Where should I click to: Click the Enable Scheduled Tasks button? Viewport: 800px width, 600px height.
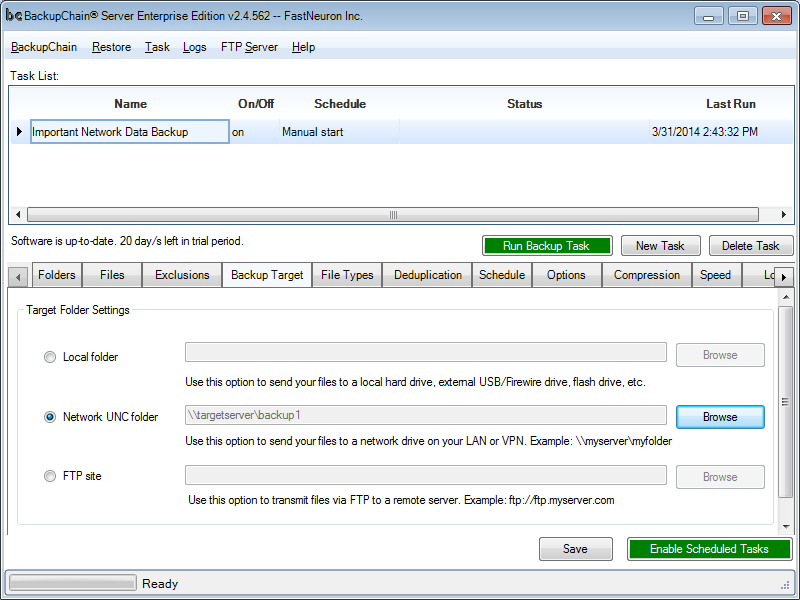coord(709,549)
